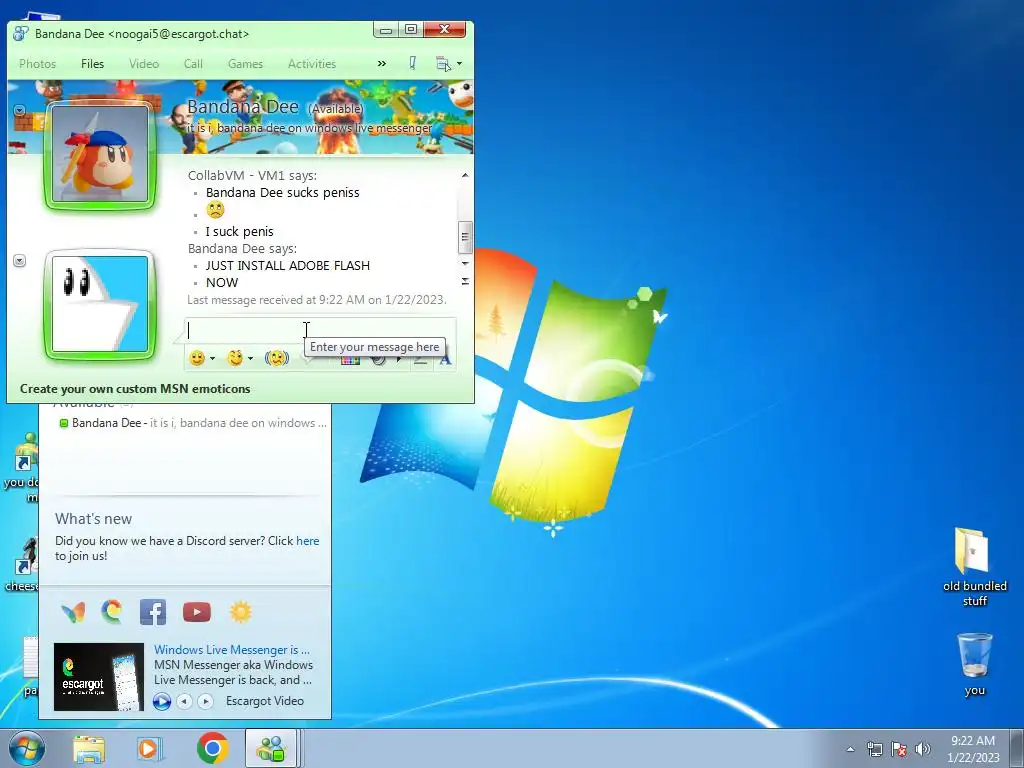This screenshot has height=768, width=1024.
Task: Open the sun weather icon
Action: [x=240, y=612]
